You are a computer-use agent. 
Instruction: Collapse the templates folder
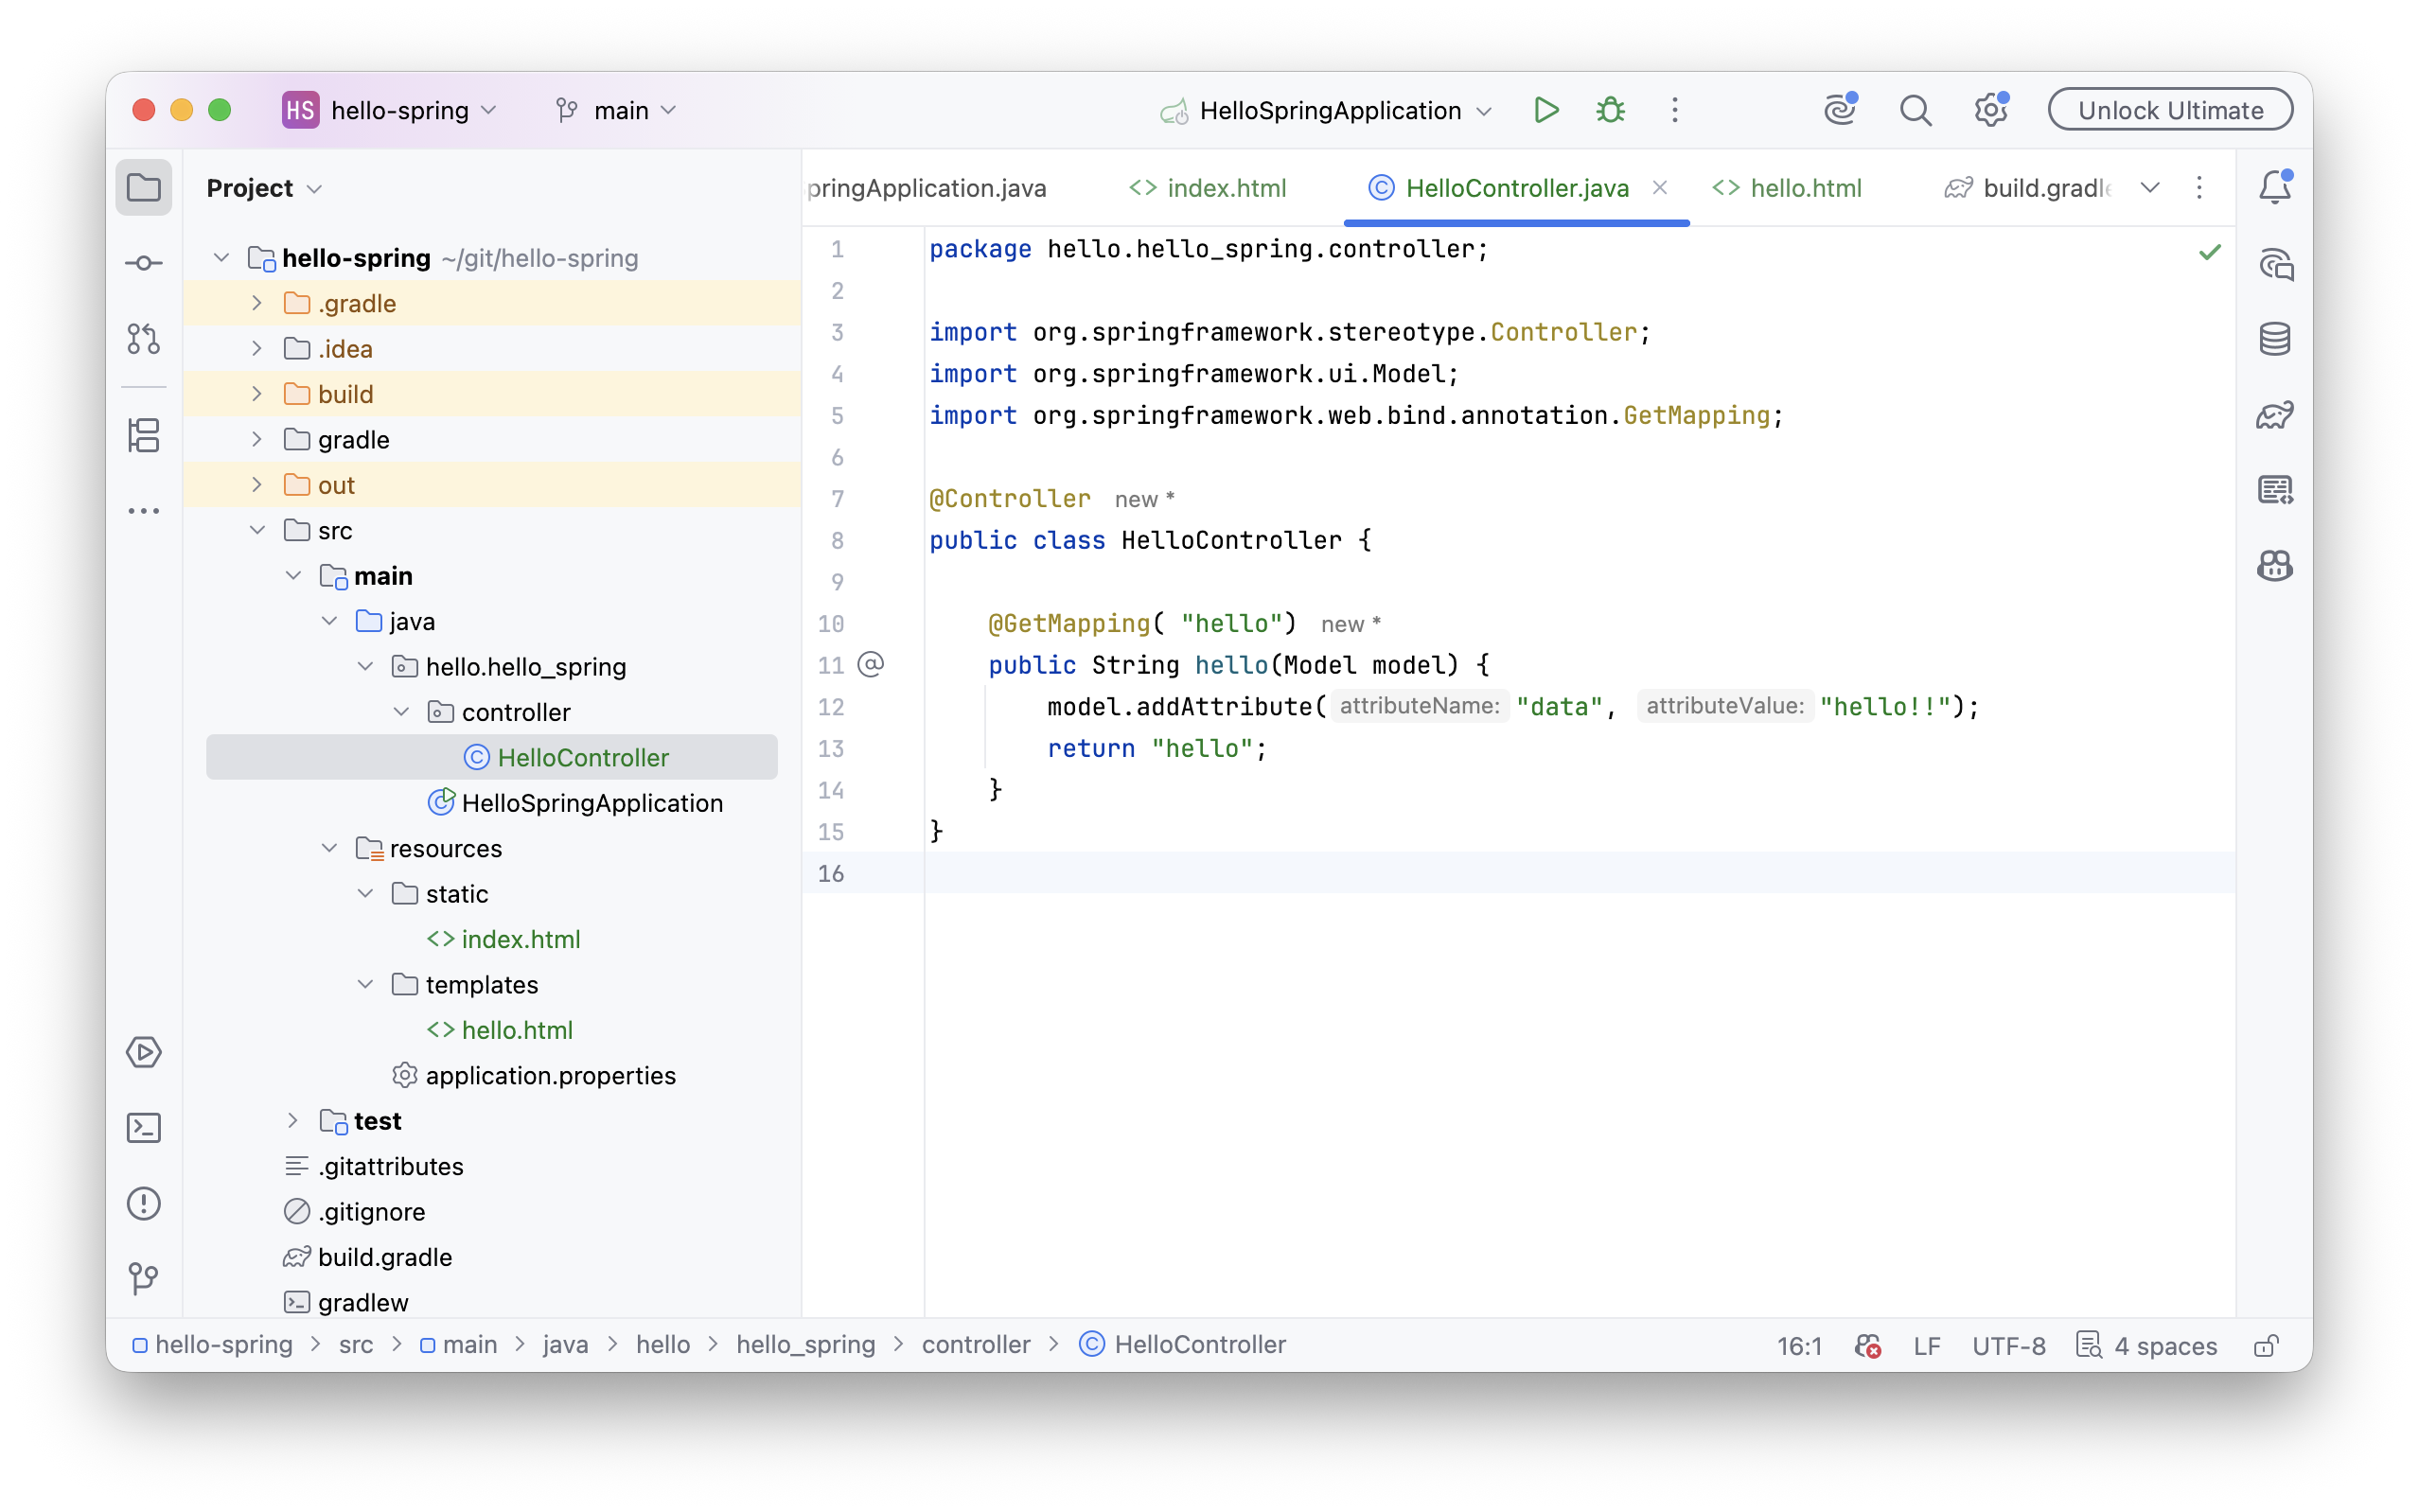(365, 985)
